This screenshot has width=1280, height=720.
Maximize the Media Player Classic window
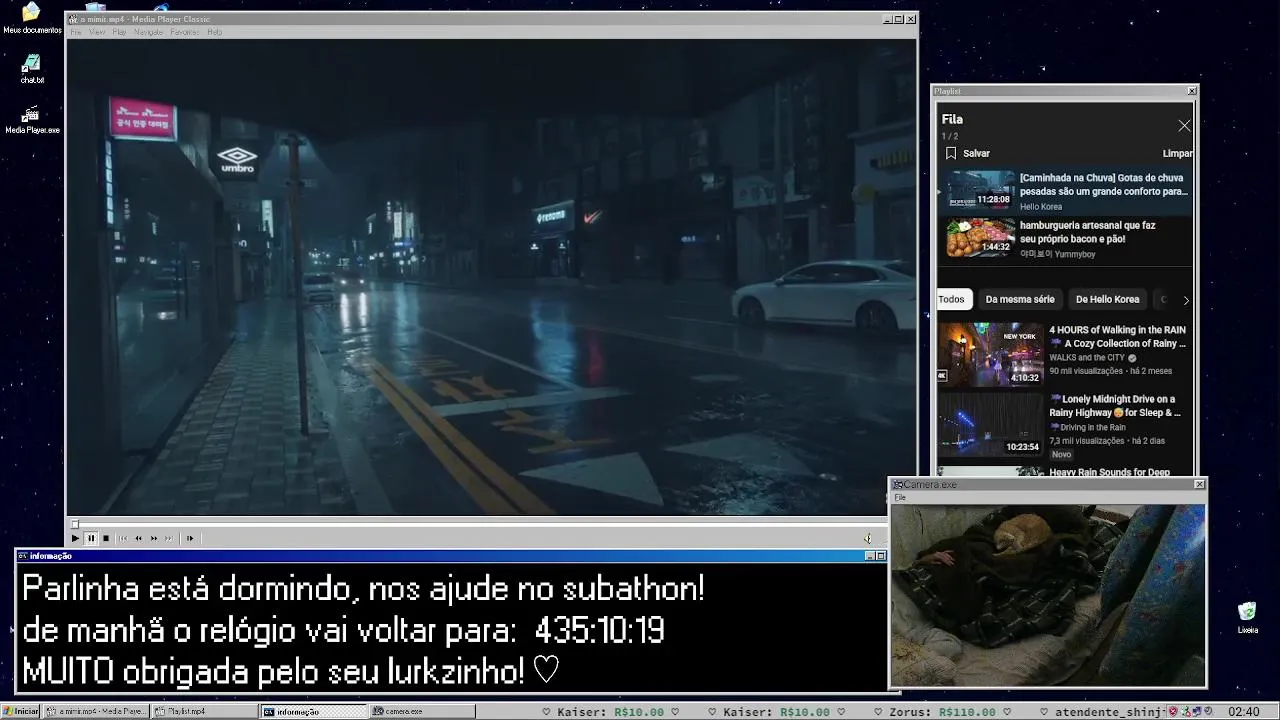point(898,19)
